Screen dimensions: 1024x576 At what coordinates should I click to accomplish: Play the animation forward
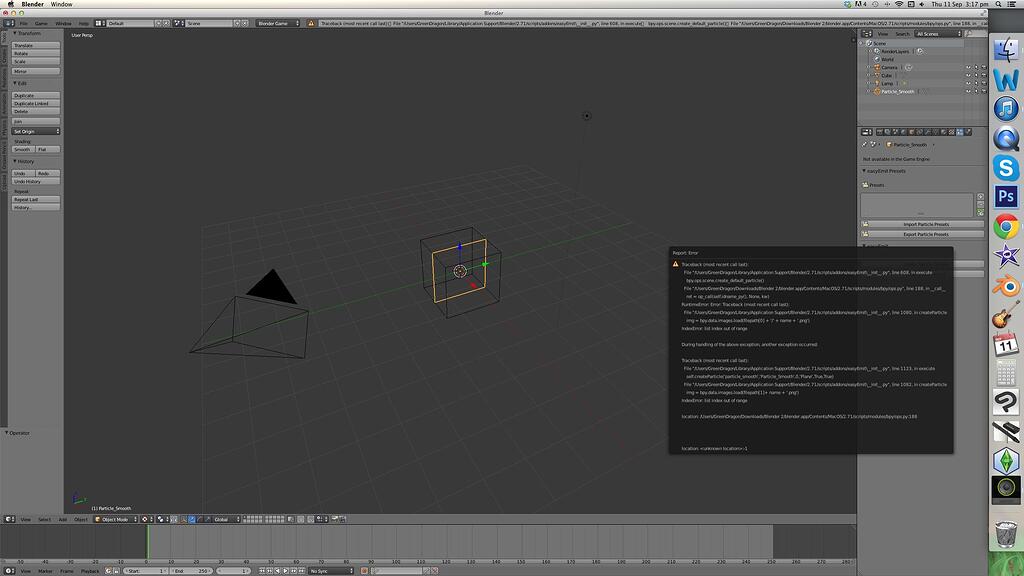coord(285,571)
